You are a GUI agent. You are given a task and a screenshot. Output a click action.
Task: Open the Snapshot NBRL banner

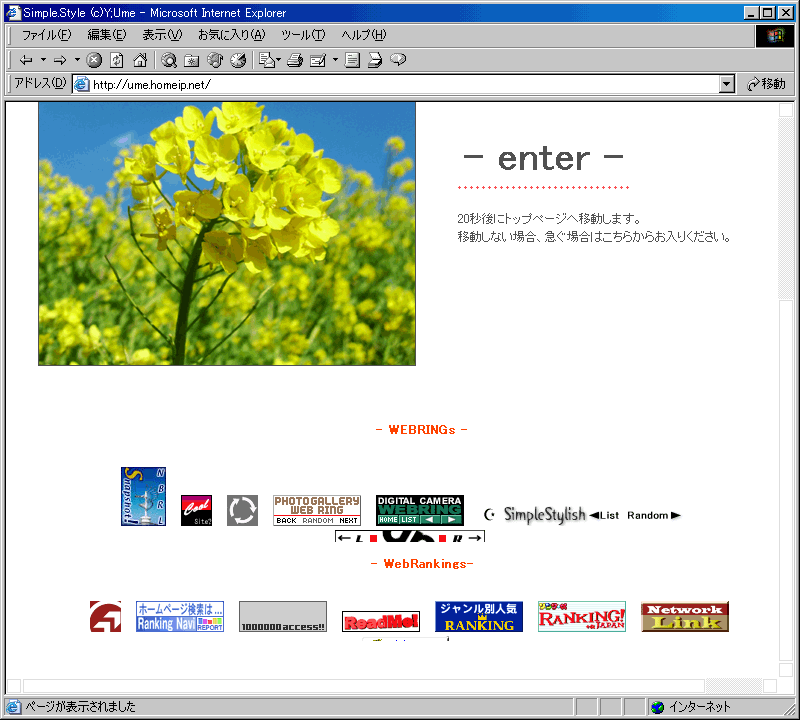coord(143,496)
